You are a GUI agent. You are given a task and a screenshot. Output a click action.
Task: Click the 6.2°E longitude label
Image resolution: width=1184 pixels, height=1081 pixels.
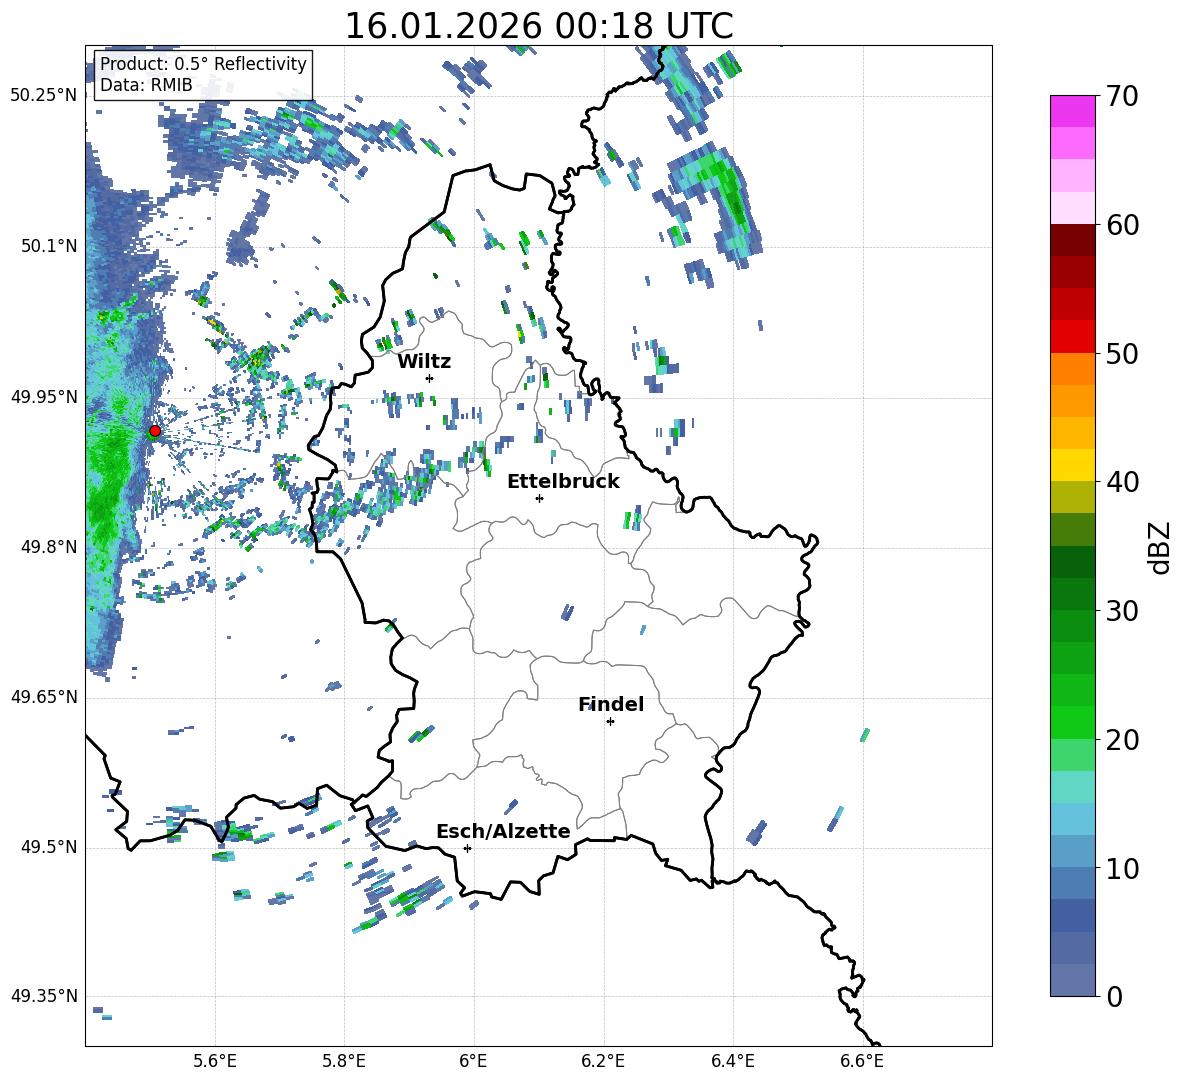603,1061
